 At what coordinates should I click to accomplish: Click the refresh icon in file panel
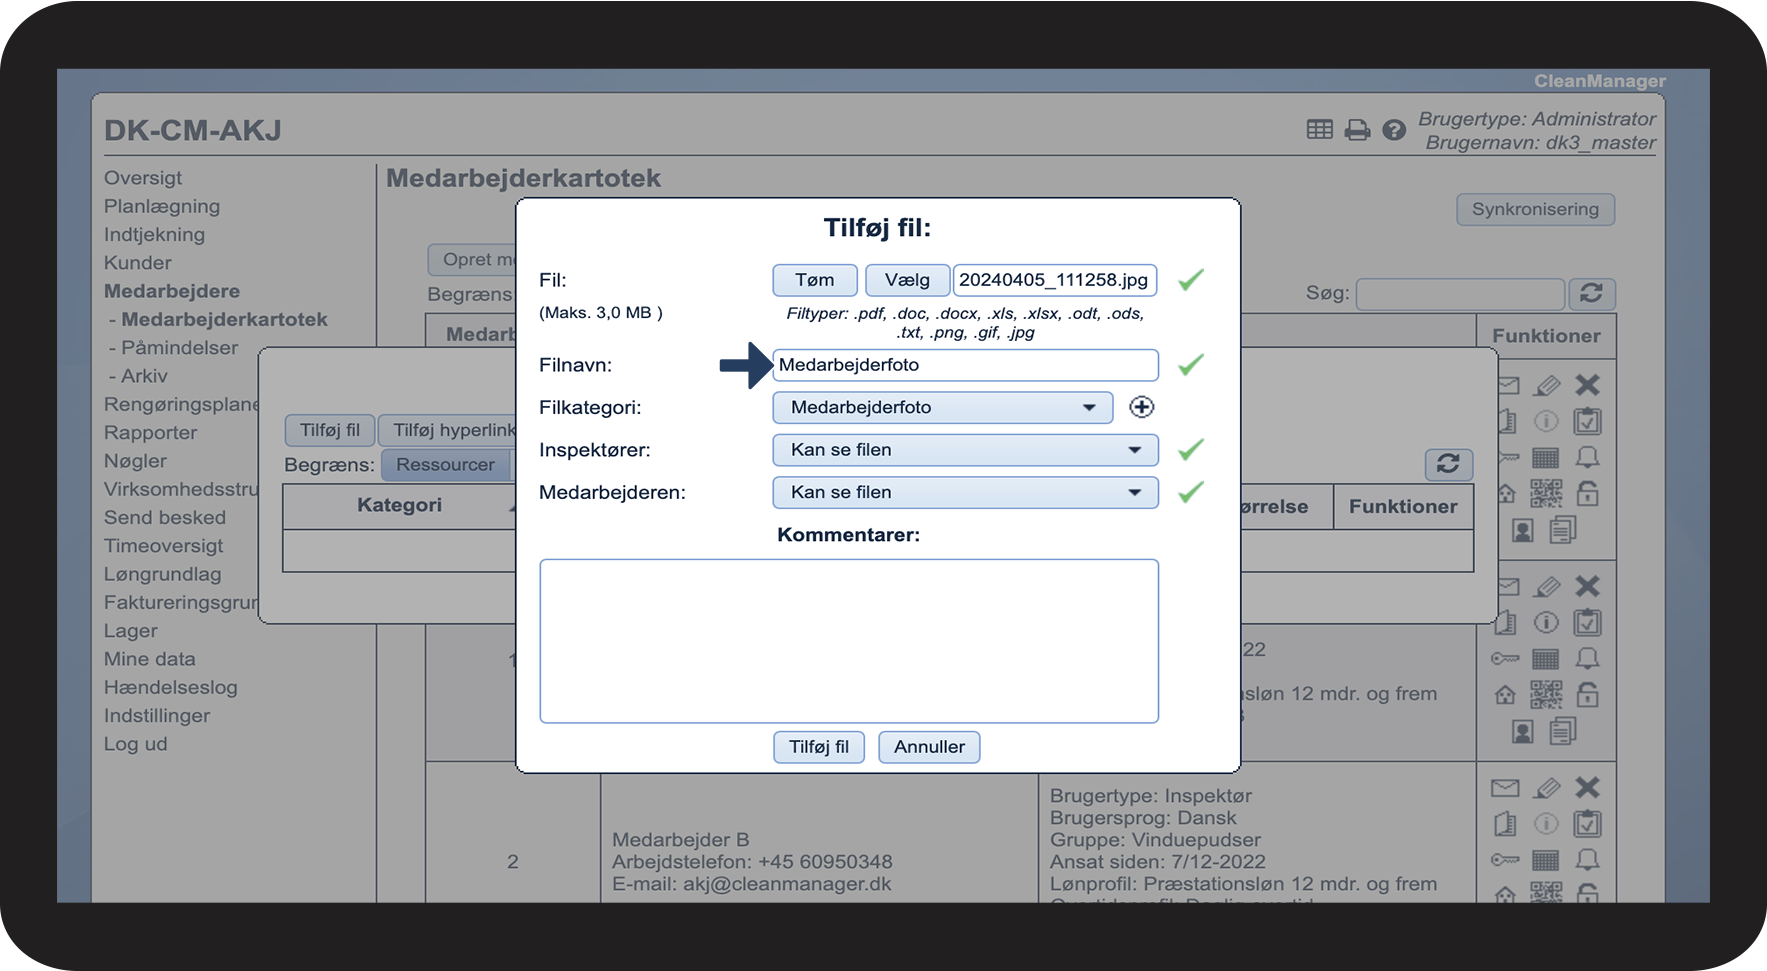coord(1447,464)
